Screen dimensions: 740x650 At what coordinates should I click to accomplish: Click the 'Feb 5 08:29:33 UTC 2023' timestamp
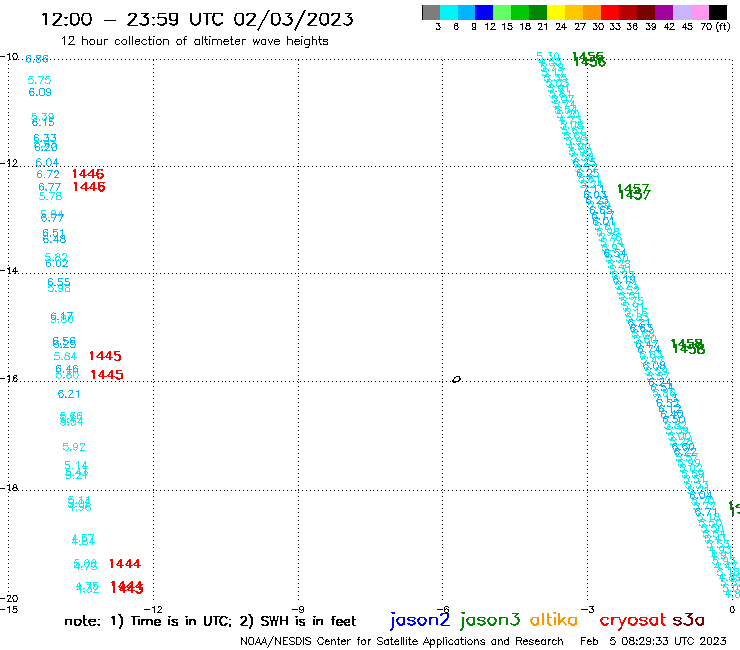[653, 641]
